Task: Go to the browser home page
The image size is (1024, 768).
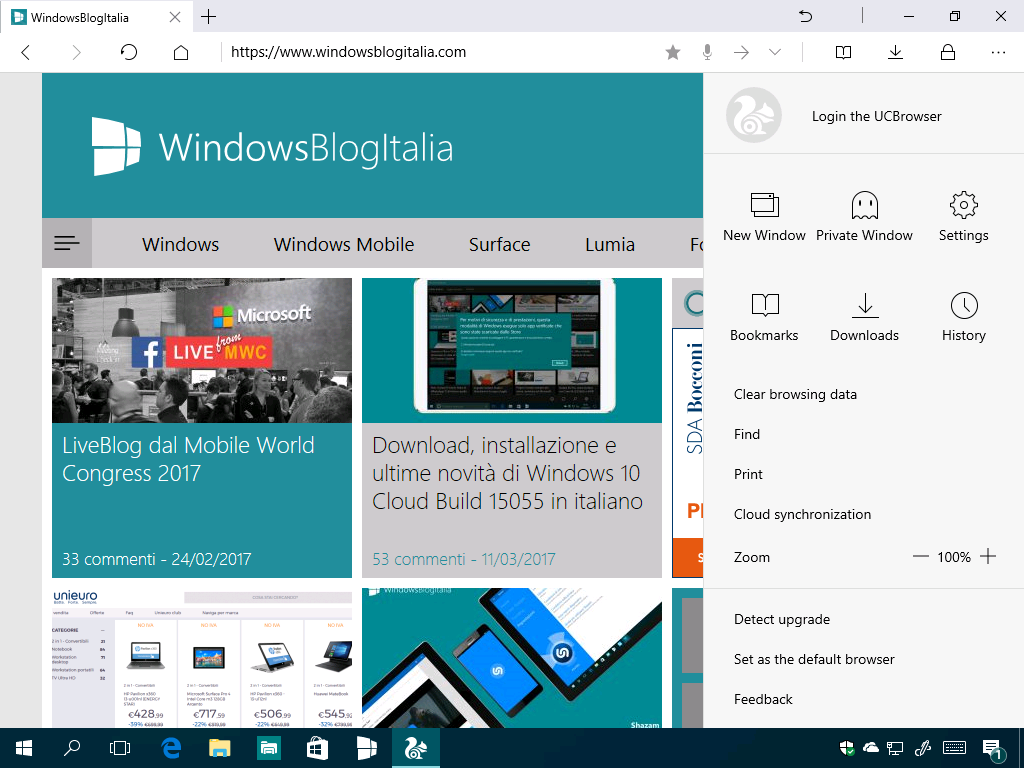Action: tap(181, 52)
